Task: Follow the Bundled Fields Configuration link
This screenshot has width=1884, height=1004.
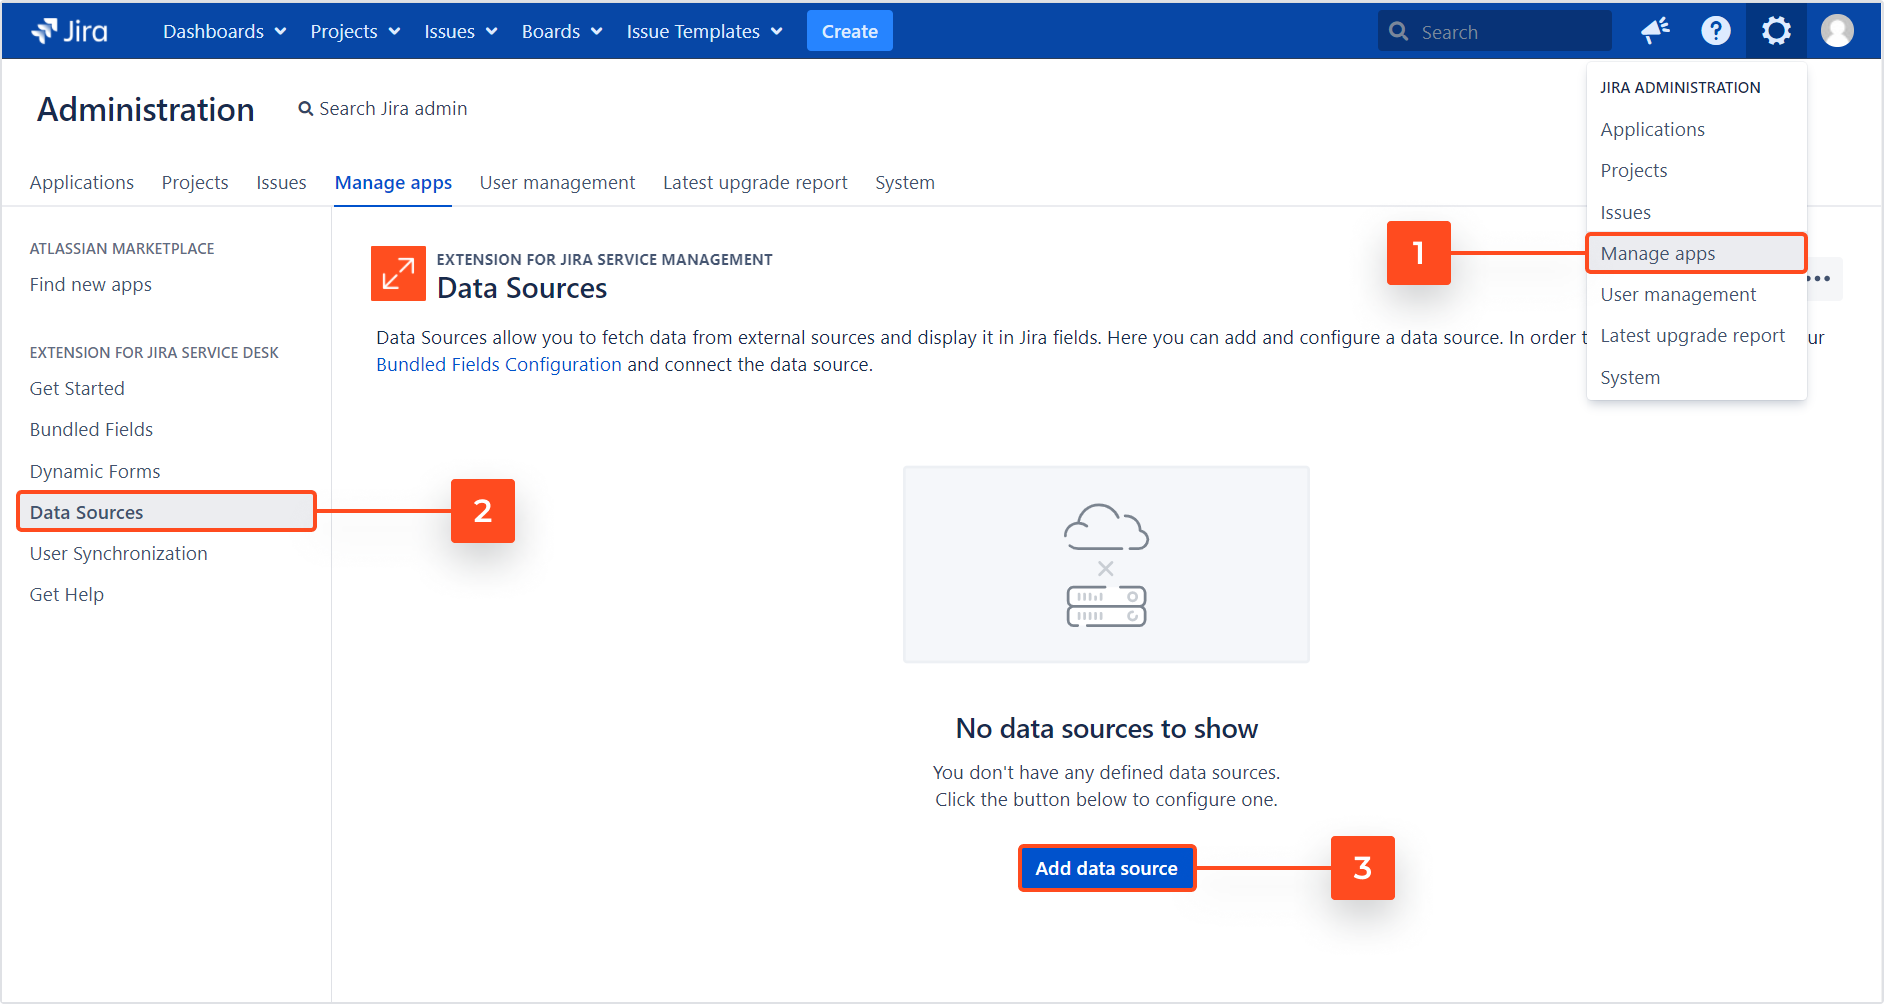Action: click(x=499, y=365)
